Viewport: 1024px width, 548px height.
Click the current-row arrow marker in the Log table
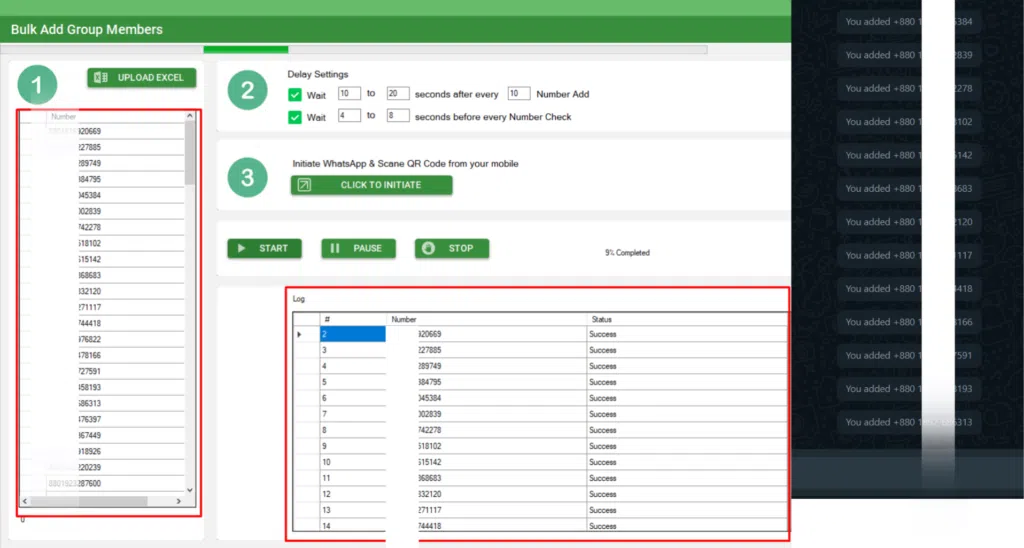pos(299,334)
